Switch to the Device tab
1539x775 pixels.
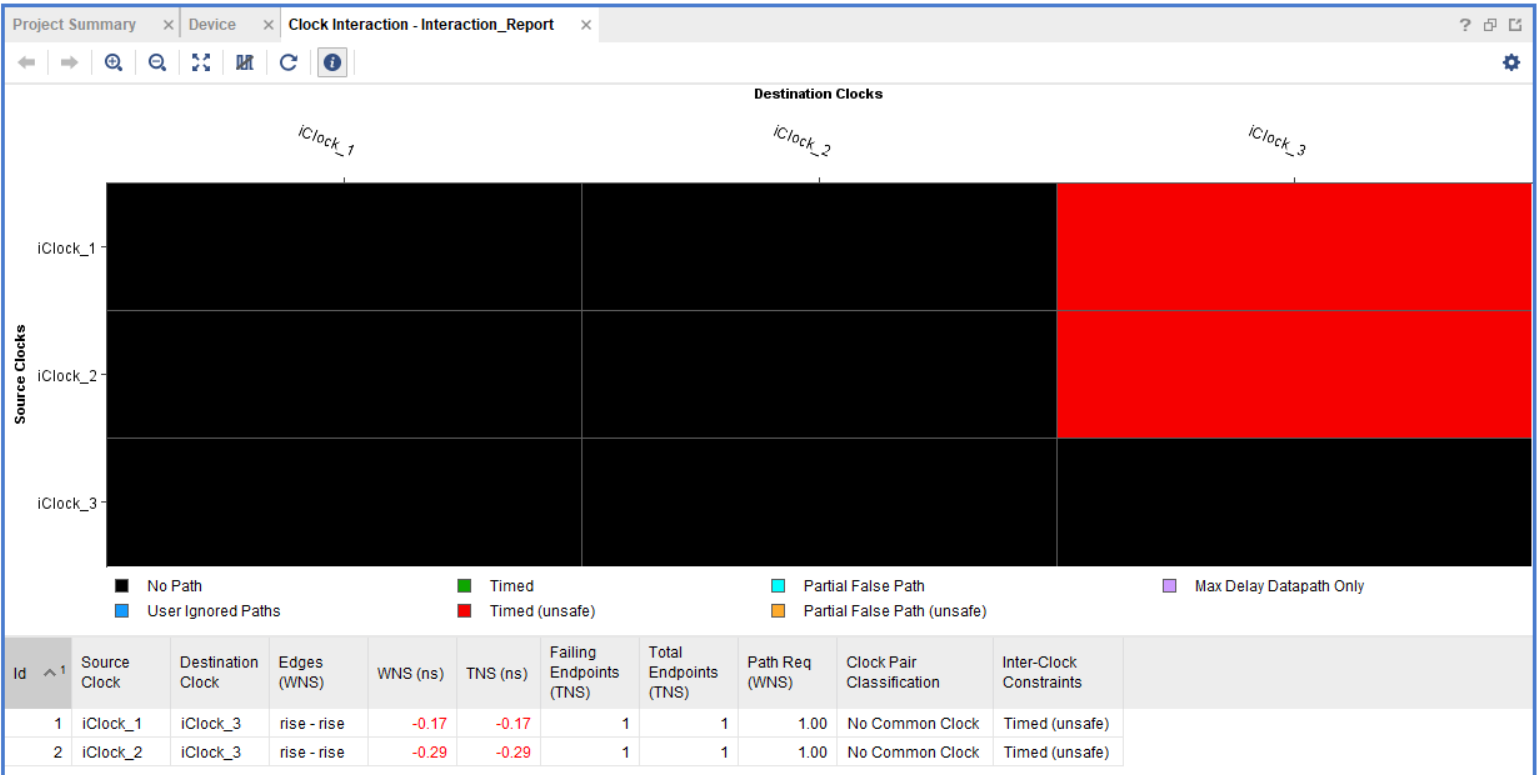coord(212,25)
